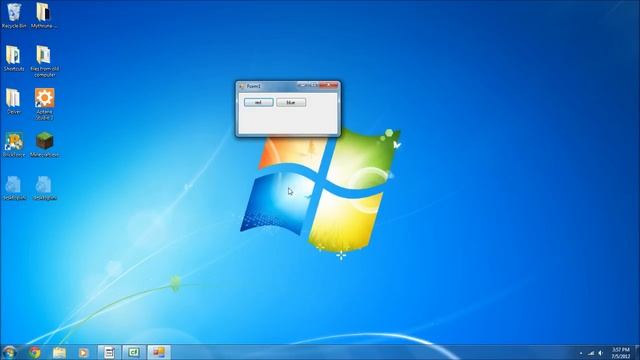640x360 pixels.
Task: Open the taskbar clock and date
Action: (621, 353)
